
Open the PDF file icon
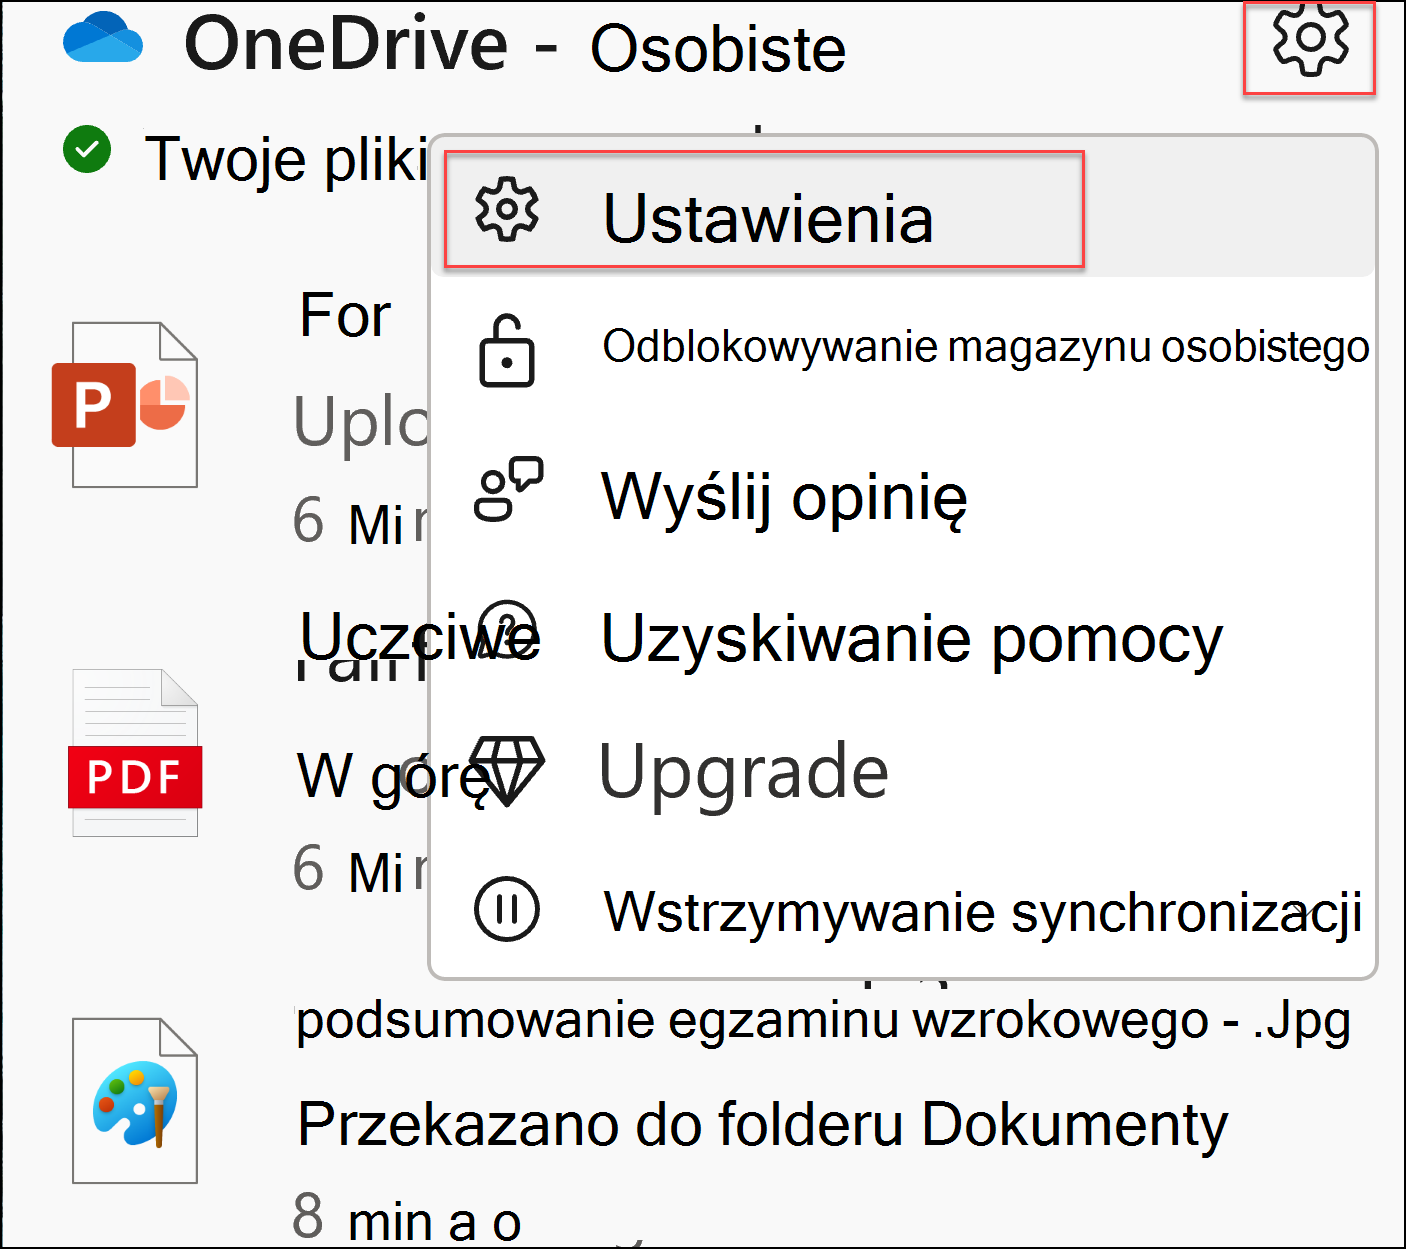pyautogui.click(x=135, y=753)
